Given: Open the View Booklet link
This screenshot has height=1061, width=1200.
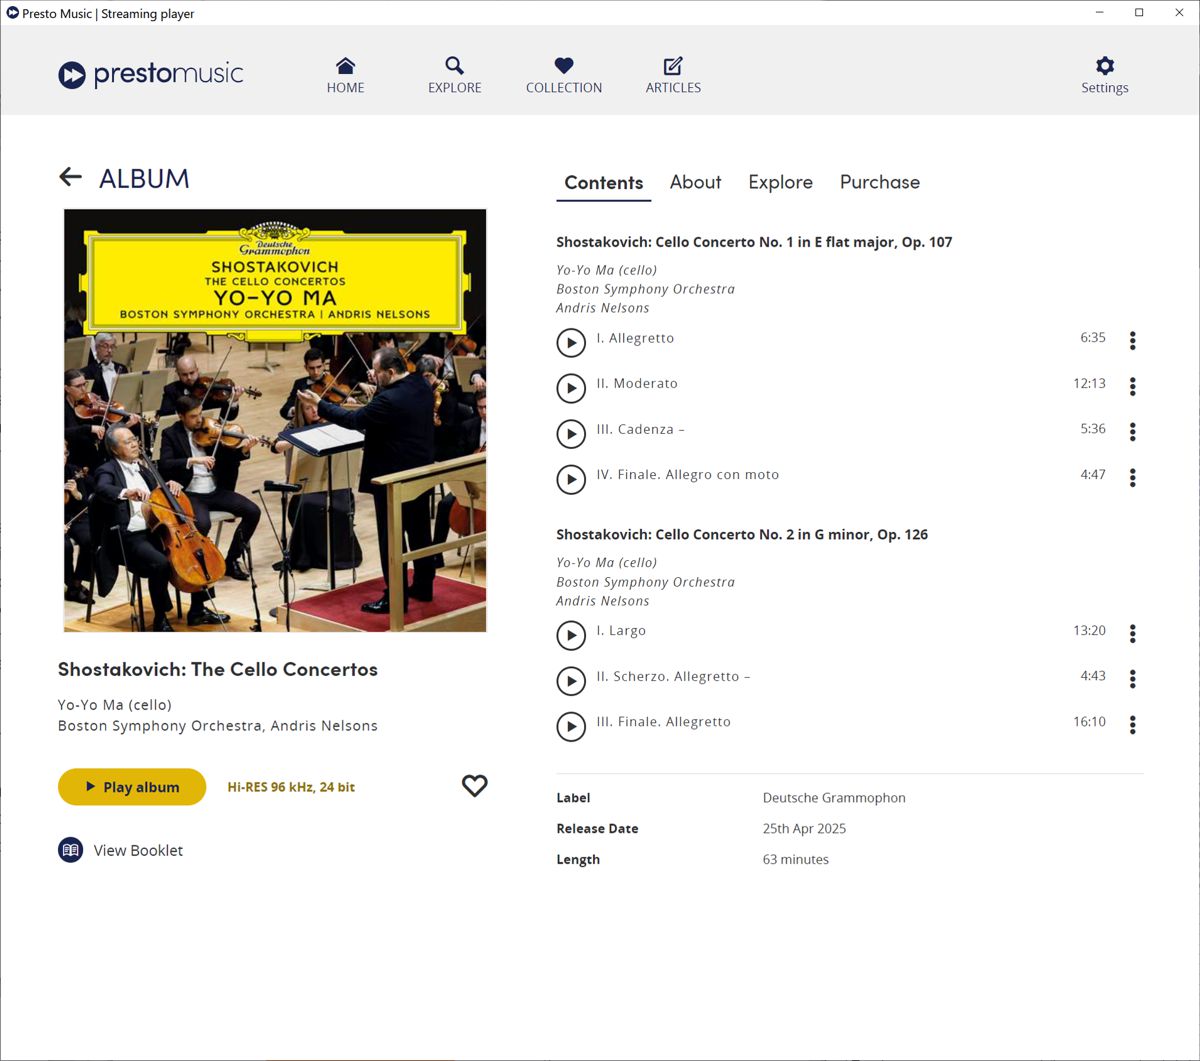Looking at the screenshot, I should [138, 850].
